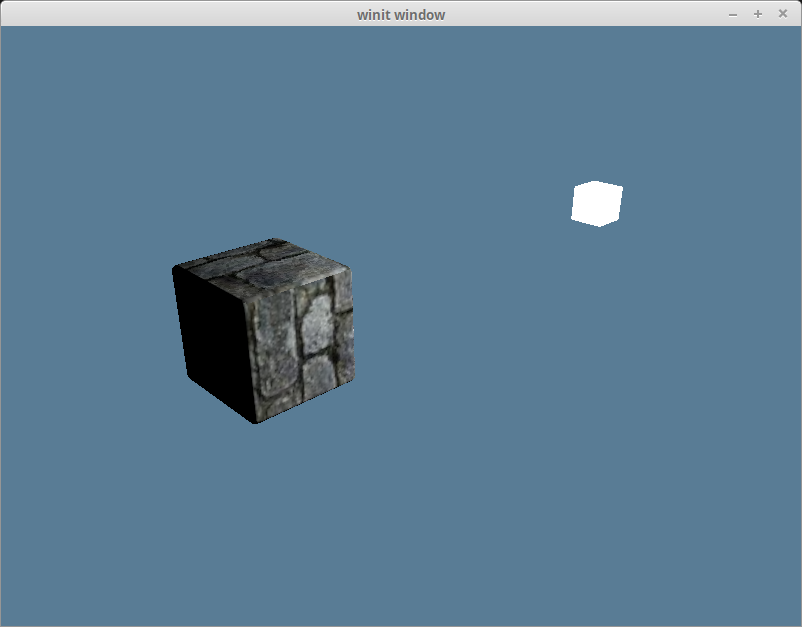The height and width of the screenshot is (627, 802).
Task: Select the stone-textured cube
Action: 265,330
